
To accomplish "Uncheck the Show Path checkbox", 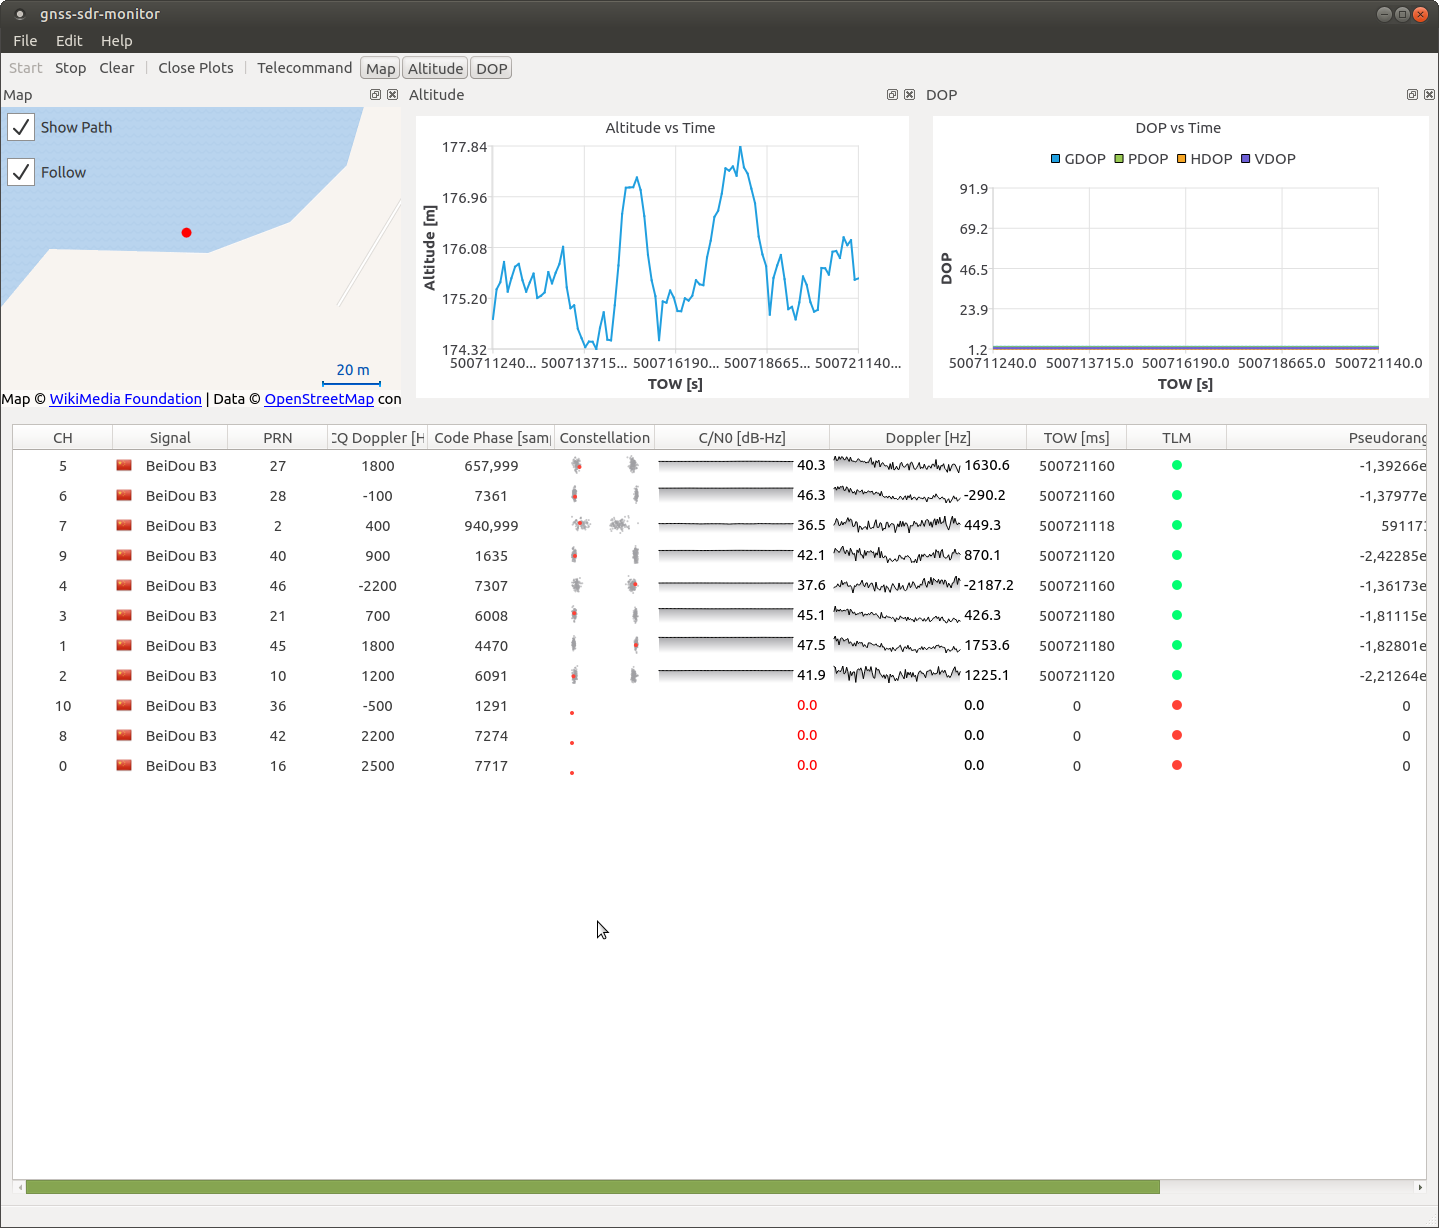I will (x=21, y=127).
